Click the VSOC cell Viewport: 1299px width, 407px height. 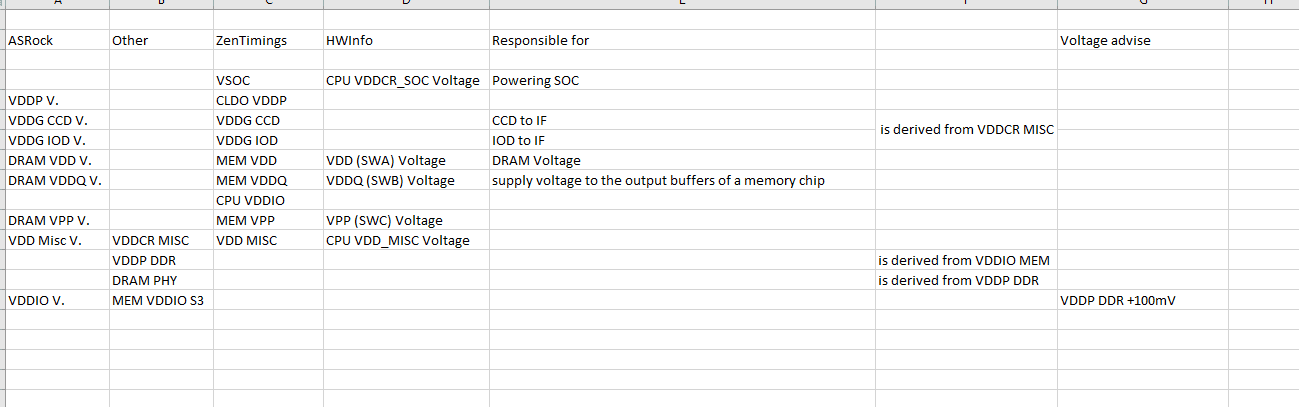(x=268, y=80)
